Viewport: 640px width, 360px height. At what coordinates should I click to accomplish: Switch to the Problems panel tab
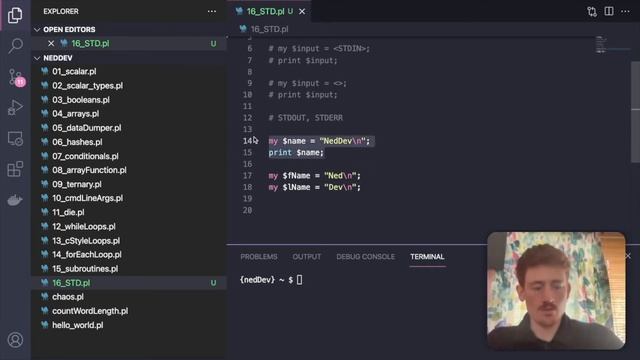259,257
